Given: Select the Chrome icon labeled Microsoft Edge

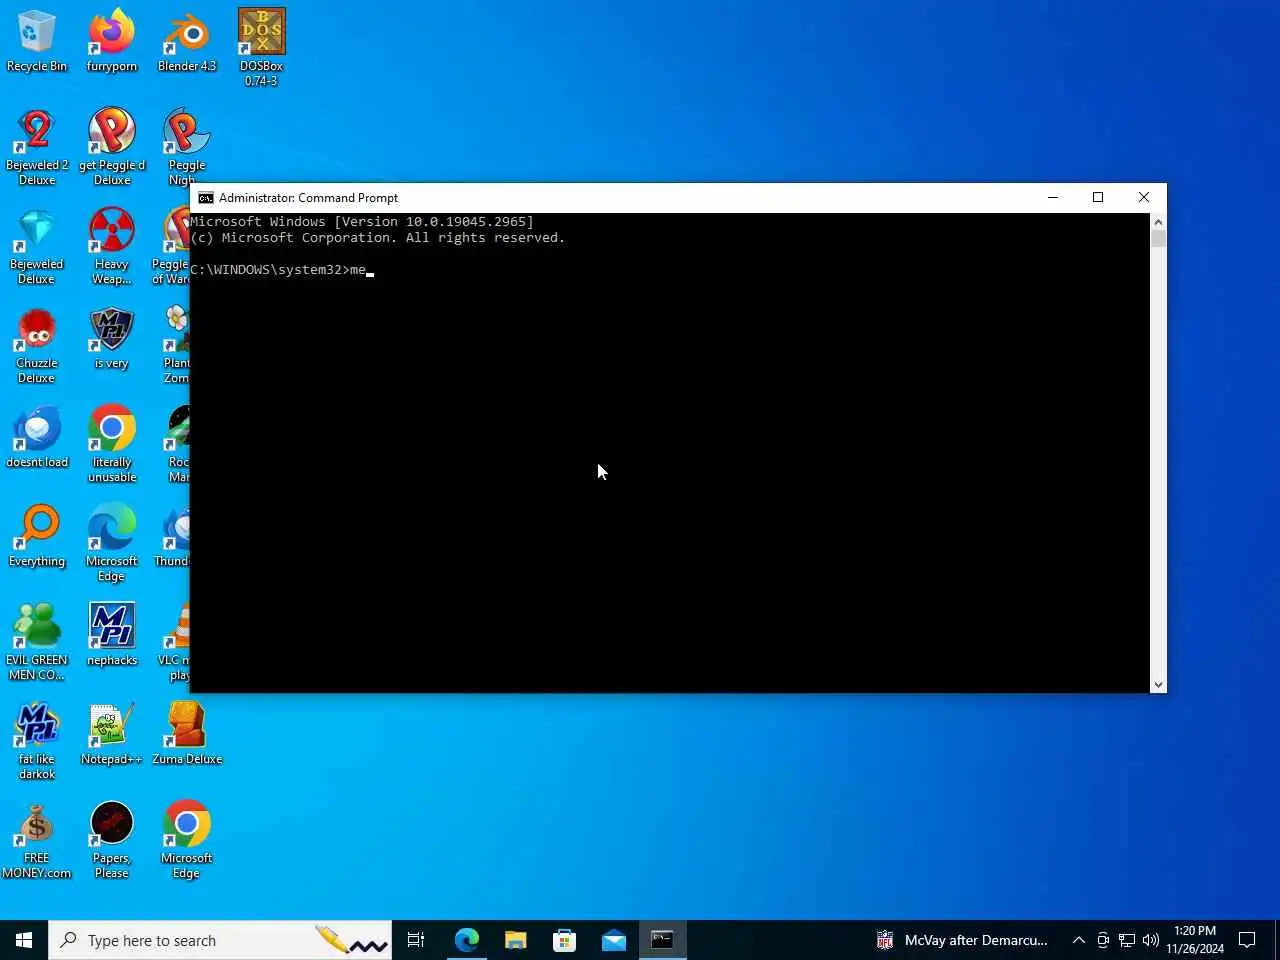Looking at the screenshot, I should 187,840.
